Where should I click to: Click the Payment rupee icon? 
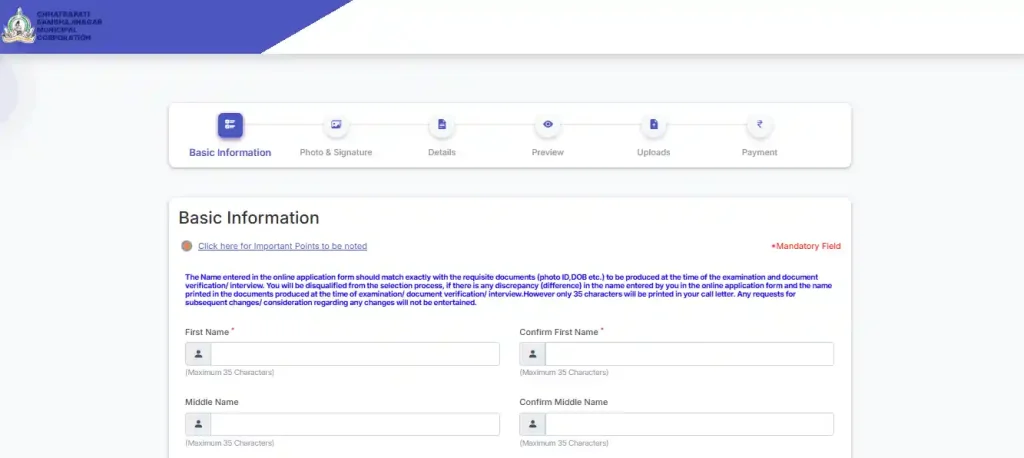point(759,125)
